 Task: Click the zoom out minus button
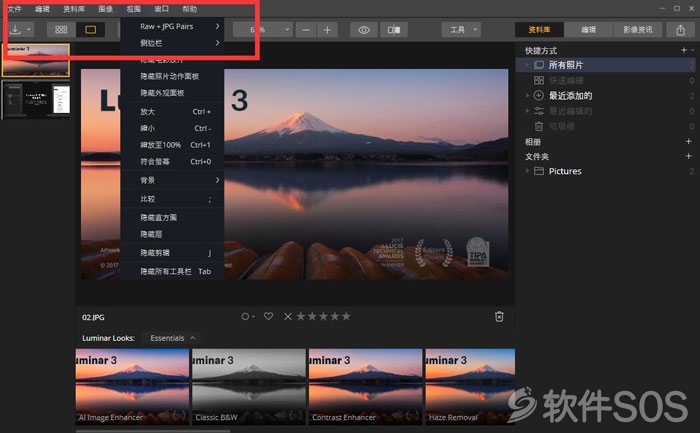point(306,30)
